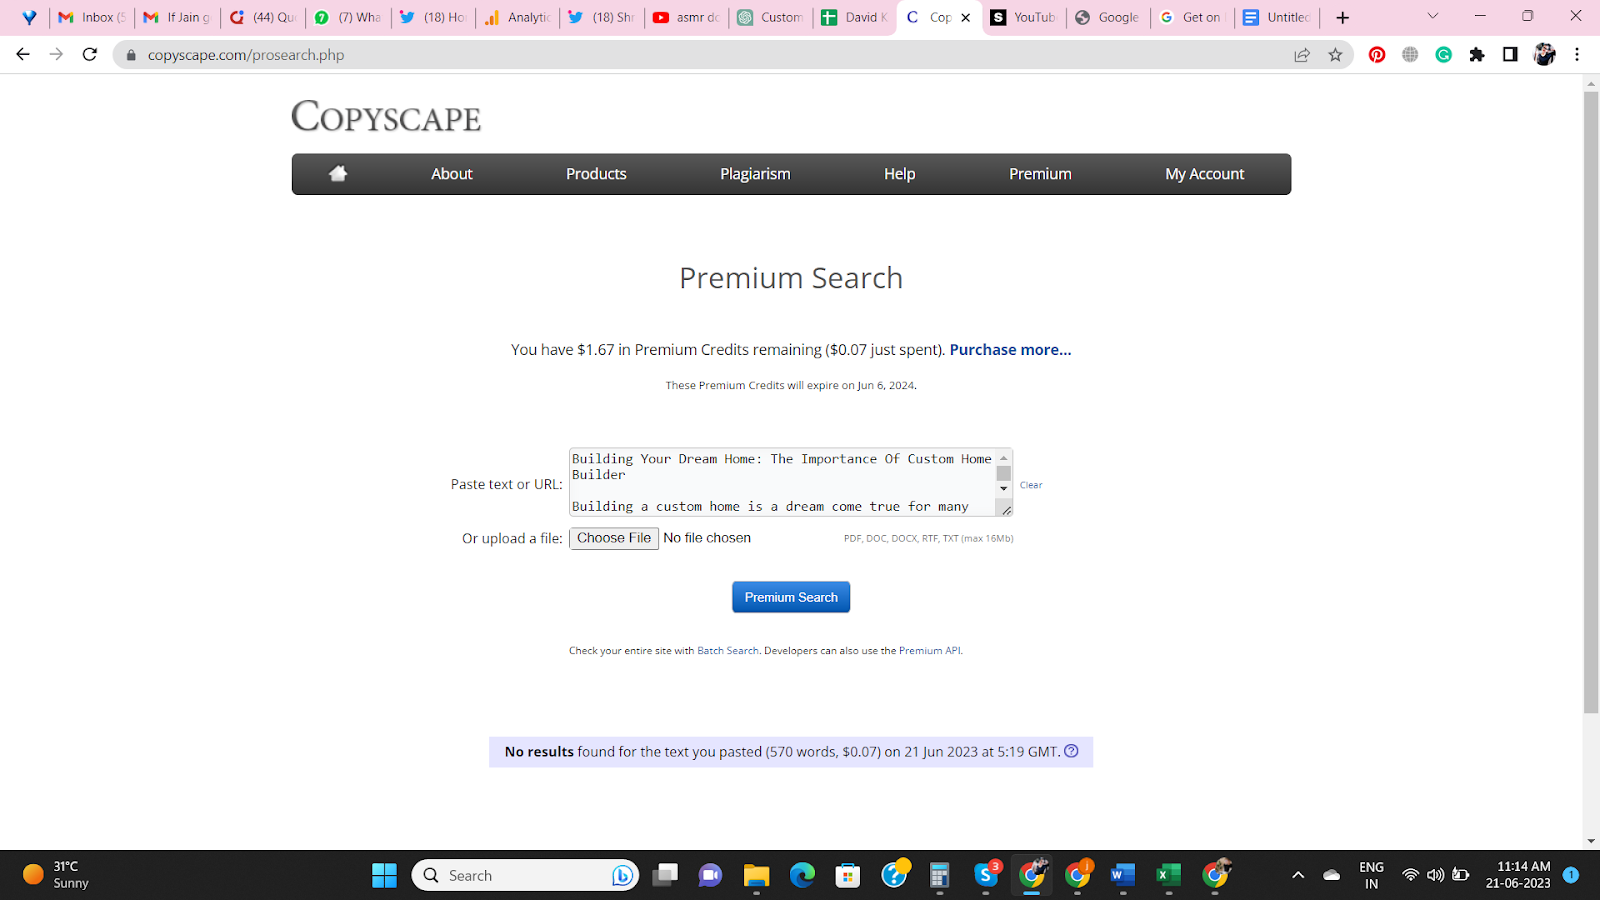Switch to the Untitled Google Docs tab
The image size is (1600, 900).
pos(1277,17)
